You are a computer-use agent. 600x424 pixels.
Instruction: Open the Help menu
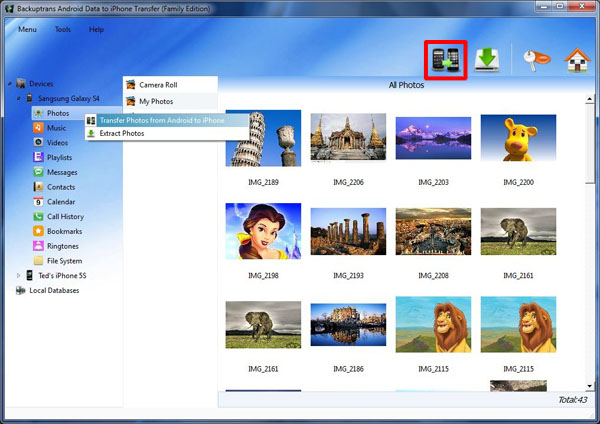coord(96,29)
